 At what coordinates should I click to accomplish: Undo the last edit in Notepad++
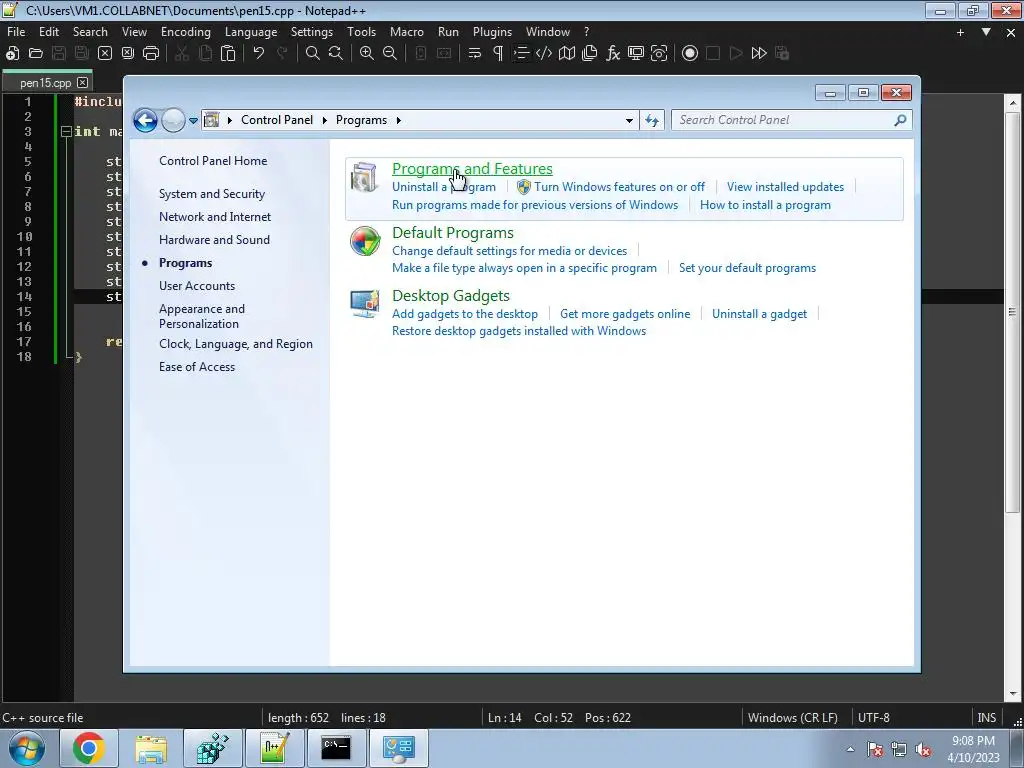pyautogui.click(x=259, y=54)
